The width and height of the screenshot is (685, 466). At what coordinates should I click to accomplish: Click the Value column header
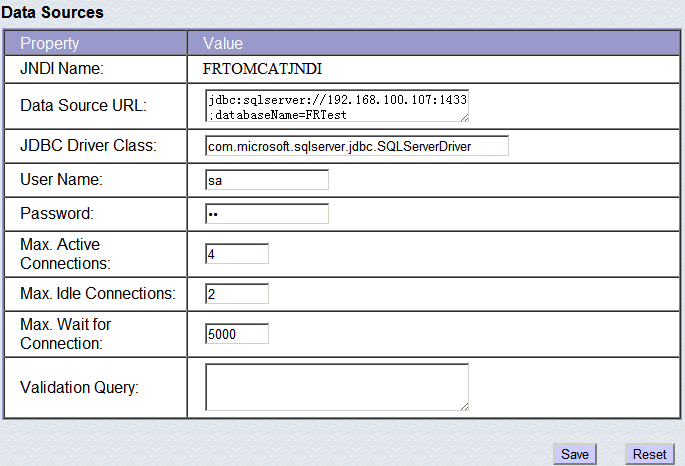tap(222, 44)
